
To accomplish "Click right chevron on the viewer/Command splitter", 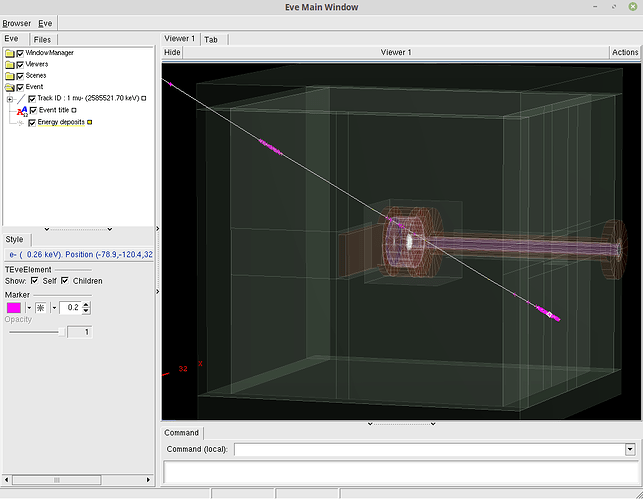I will pyautogui.click(x=433, y=424).
